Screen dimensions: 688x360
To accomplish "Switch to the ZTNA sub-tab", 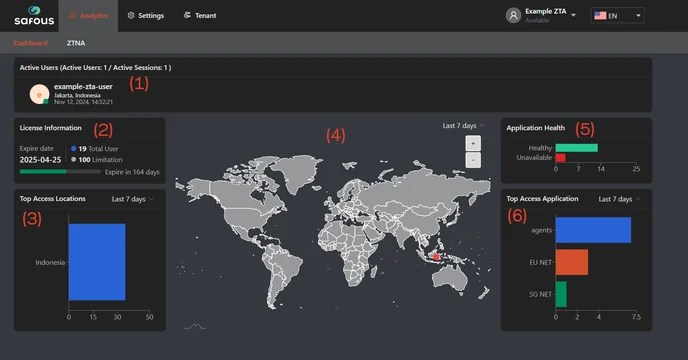I will [x=76, y=43].
